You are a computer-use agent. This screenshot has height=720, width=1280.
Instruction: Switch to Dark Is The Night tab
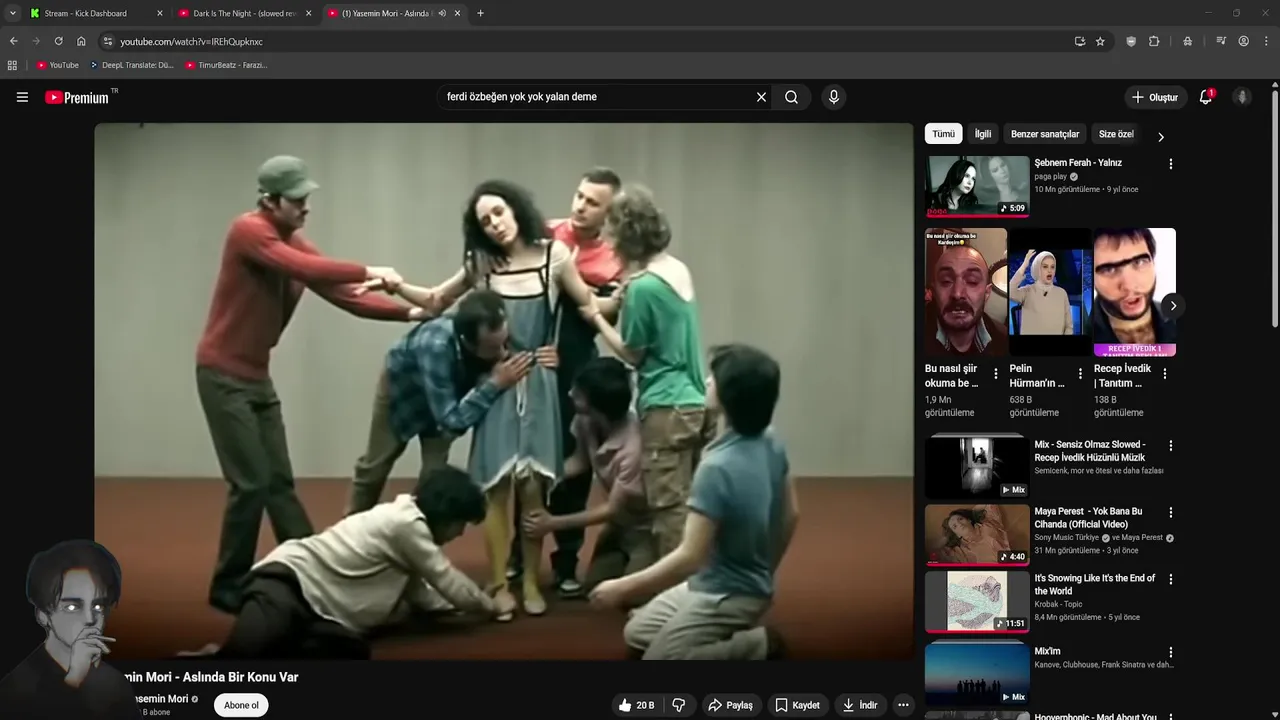[245, 14]
